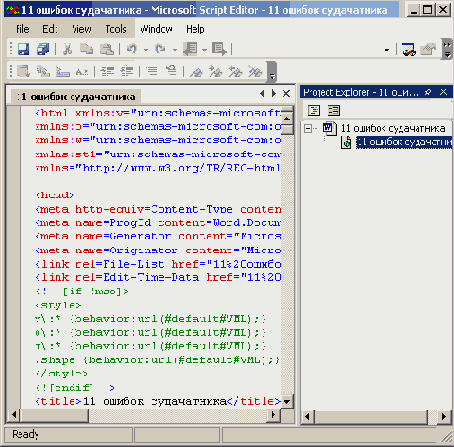Click the link rel=File-List code line

(158, 264)
